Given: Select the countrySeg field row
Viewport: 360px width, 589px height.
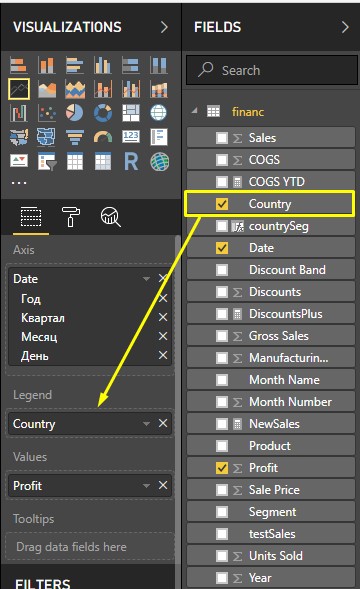Looking at the screenshot, I should tap(271, 226).
